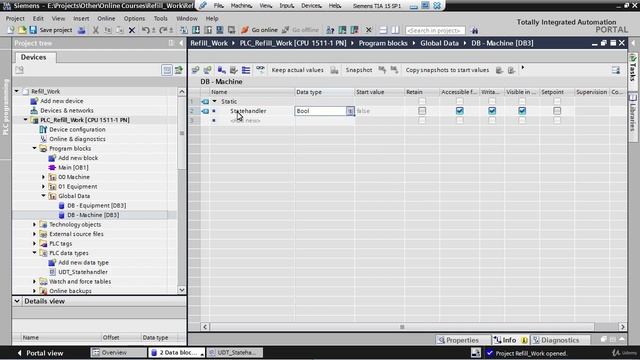Viewport: 640px width, 360px height.
Task: Expand the 01 Equipment folder
Action: tap(44, 187)
